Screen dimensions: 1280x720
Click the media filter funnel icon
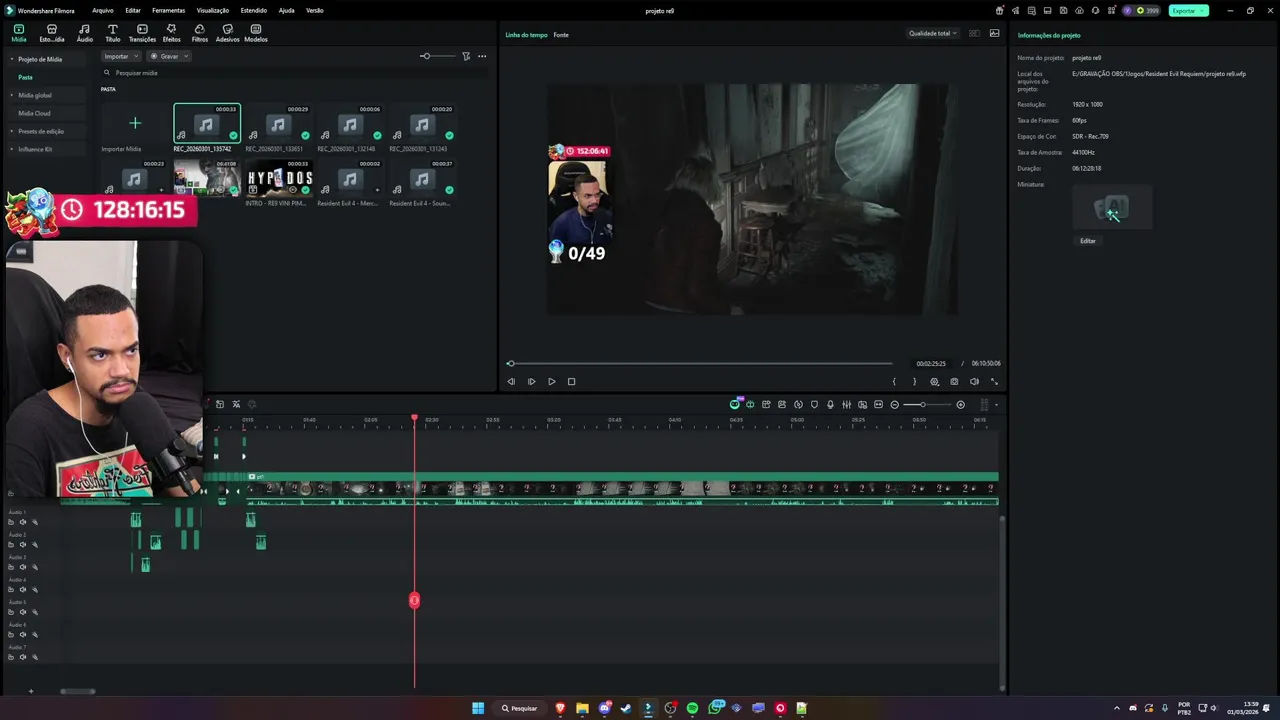pyautogui.click(x=466, y=56)
